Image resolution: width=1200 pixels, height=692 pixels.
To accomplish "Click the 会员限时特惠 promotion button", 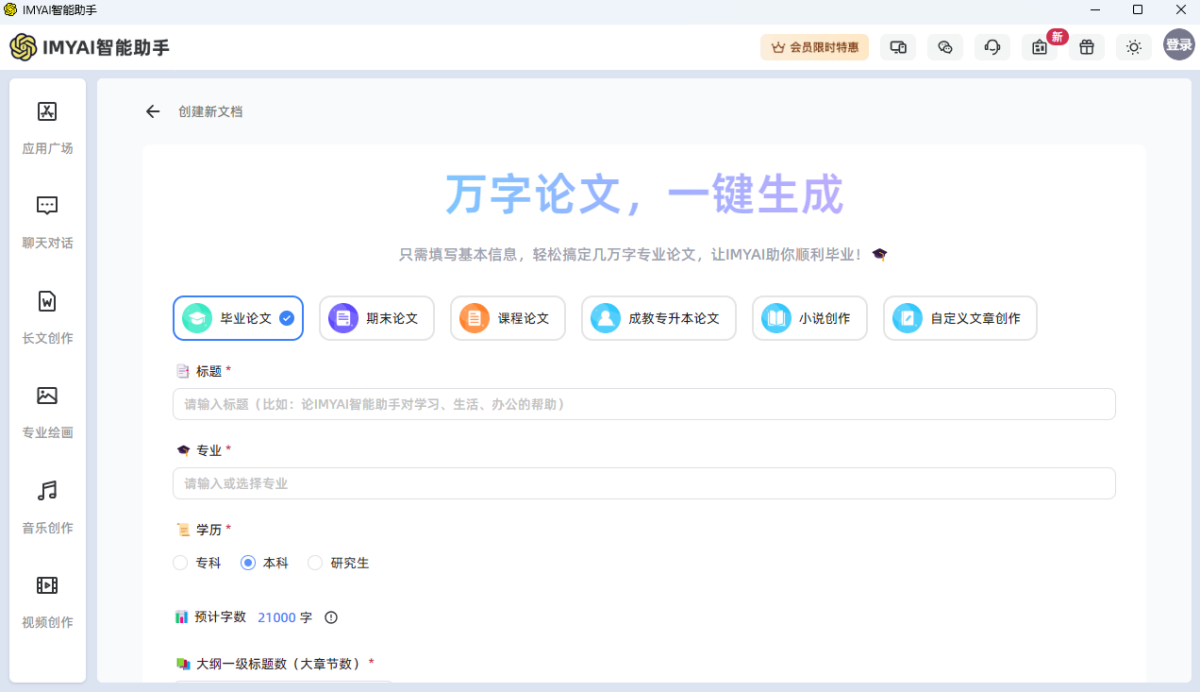I will click(x=814, y=47).
